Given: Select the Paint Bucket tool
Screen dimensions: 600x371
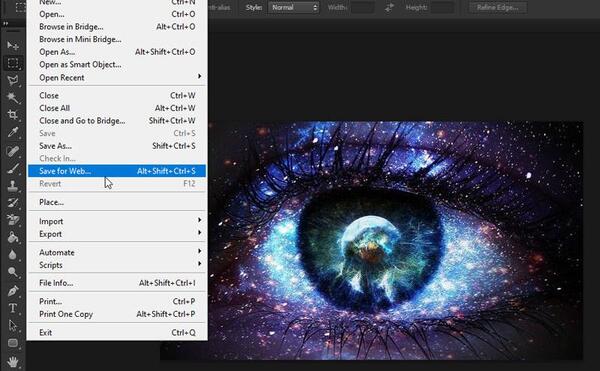Looking at the screenshot, I should [x=13, y=237].
